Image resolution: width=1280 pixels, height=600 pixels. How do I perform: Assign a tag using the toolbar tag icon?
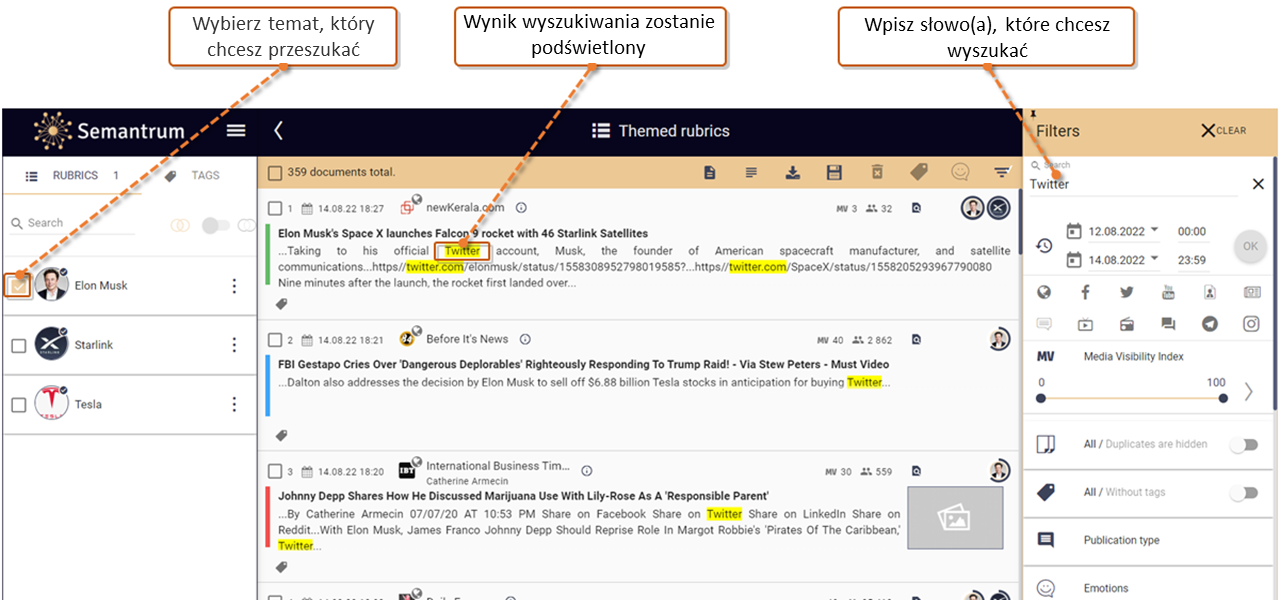(919, 173)
